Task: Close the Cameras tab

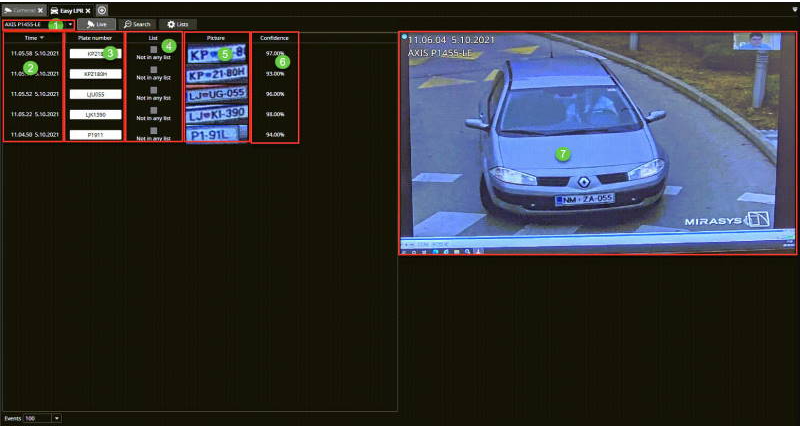Action: pyautogui.click(x=40, y=9)
